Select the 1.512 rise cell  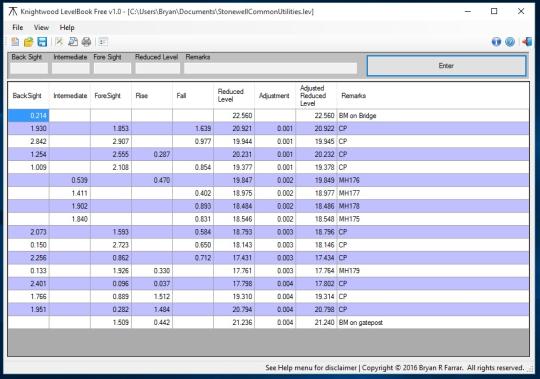[152, 296]
